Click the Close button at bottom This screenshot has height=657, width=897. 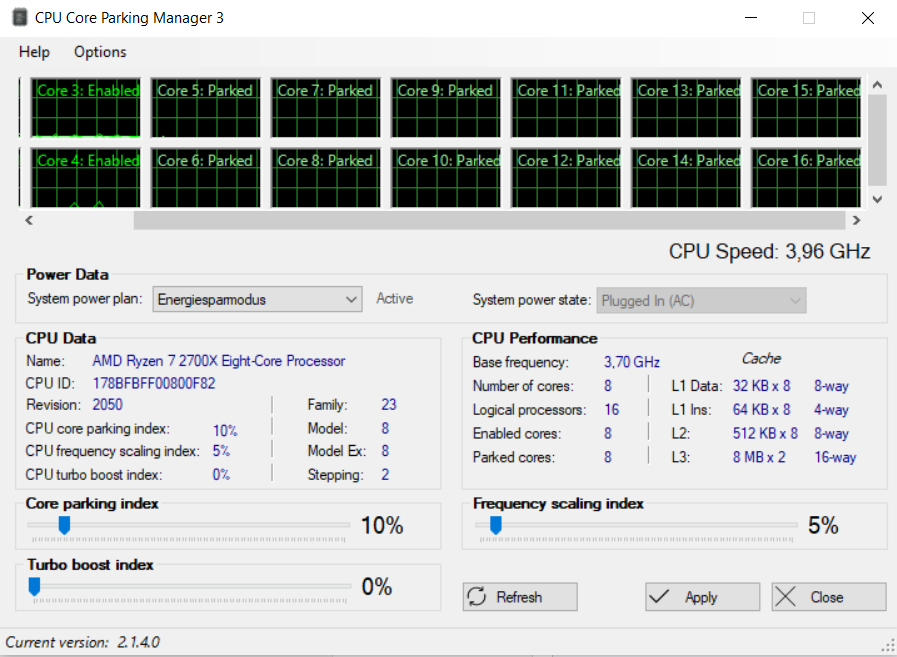(x=829, y=597)
